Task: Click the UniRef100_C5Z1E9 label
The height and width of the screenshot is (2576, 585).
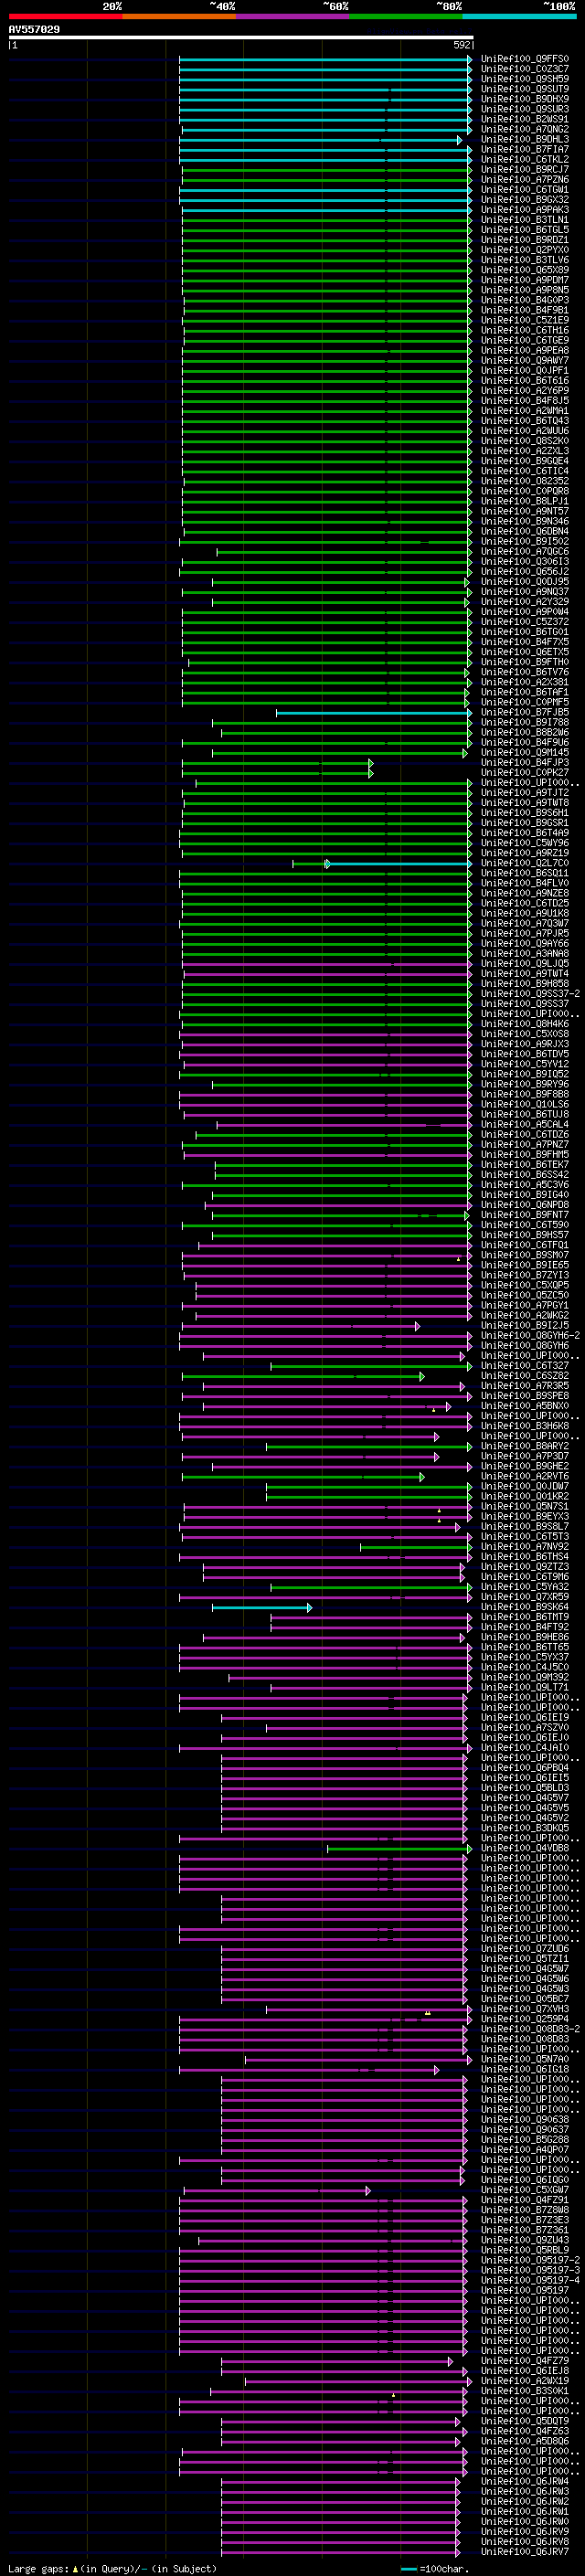Action: click(525, 321)
